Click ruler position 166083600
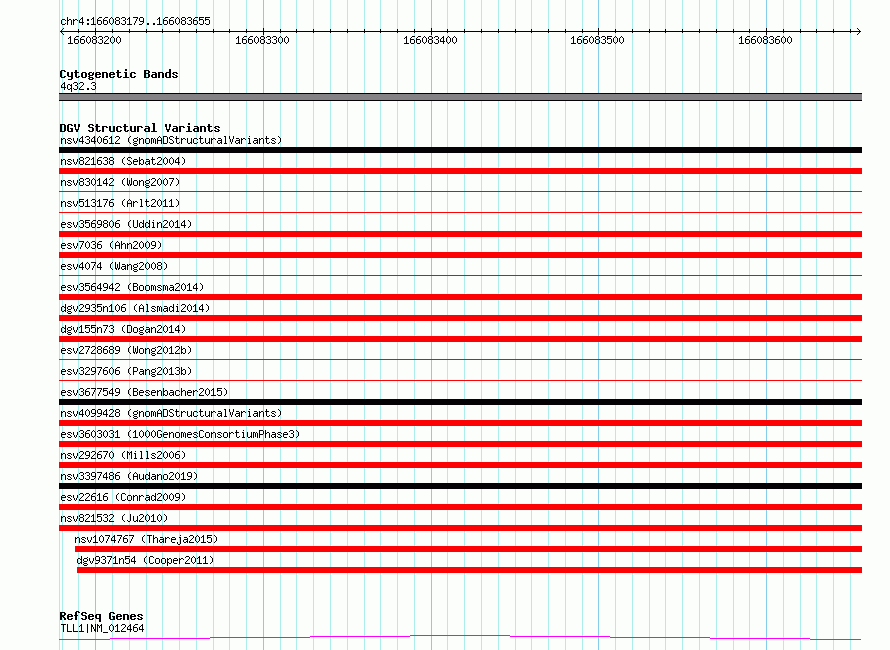The width and height of the screenshot is (890, 650). (x=765, y=40)
